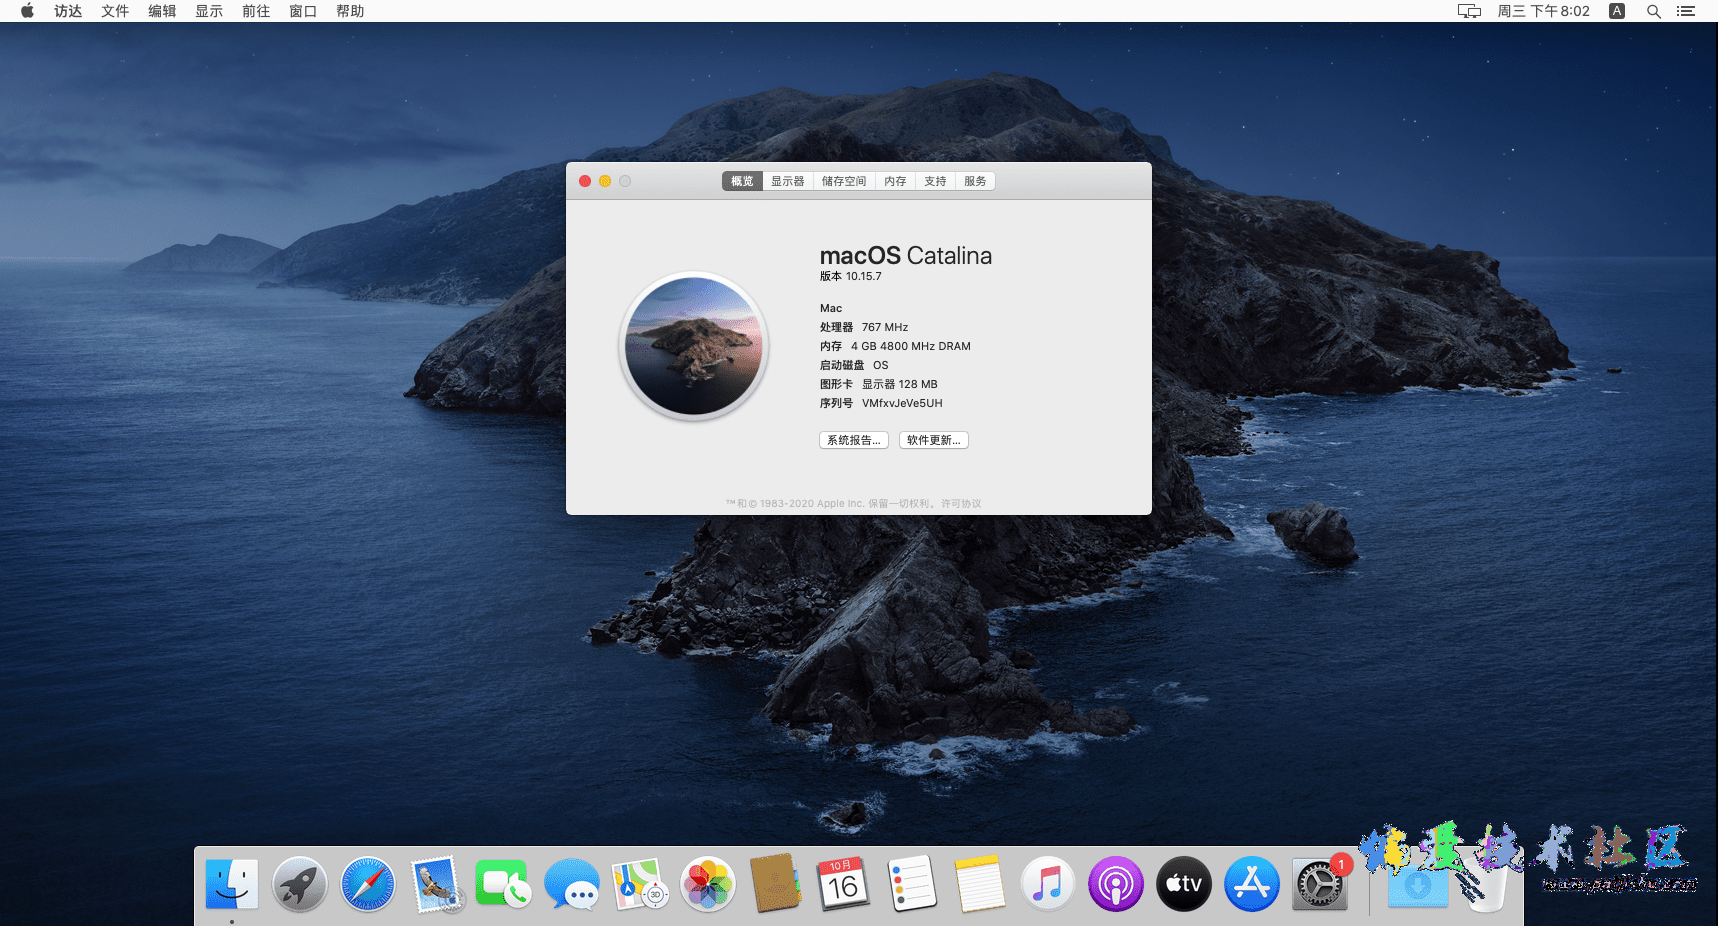
Task: Switch to the 显示器 tab
Action: (788, 181)
